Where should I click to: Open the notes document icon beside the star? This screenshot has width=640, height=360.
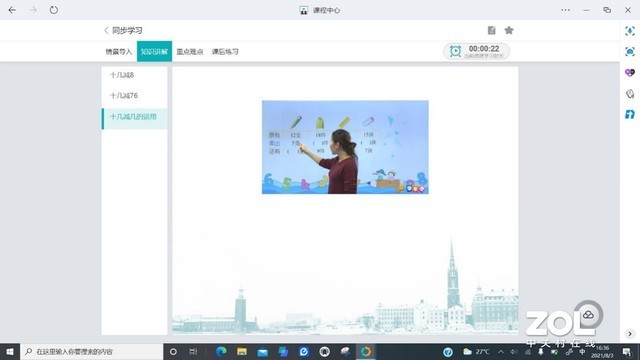click(x=491, y=30)
